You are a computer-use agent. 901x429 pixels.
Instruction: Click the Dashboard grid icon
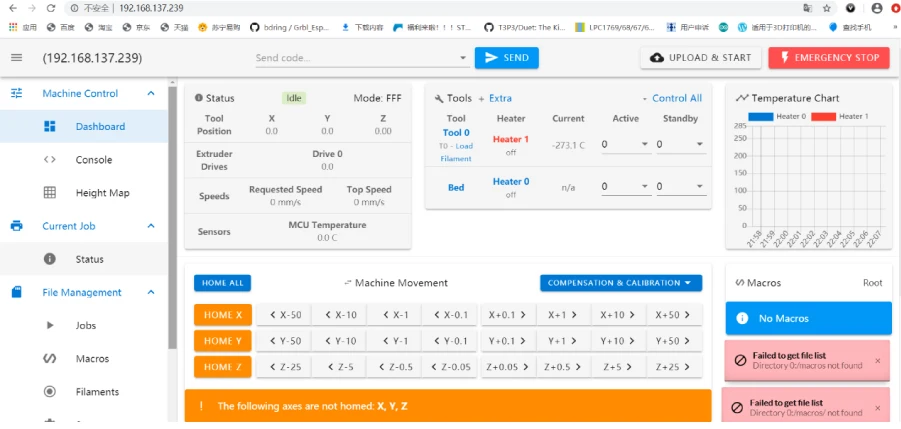50,126
